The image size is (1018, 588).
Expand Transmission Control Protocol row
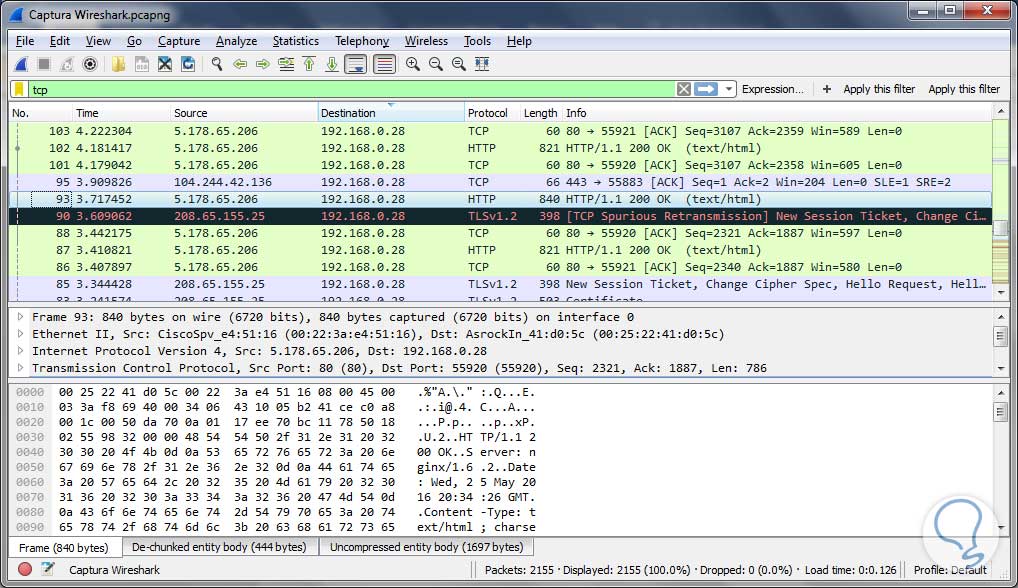tap(20, 368)
